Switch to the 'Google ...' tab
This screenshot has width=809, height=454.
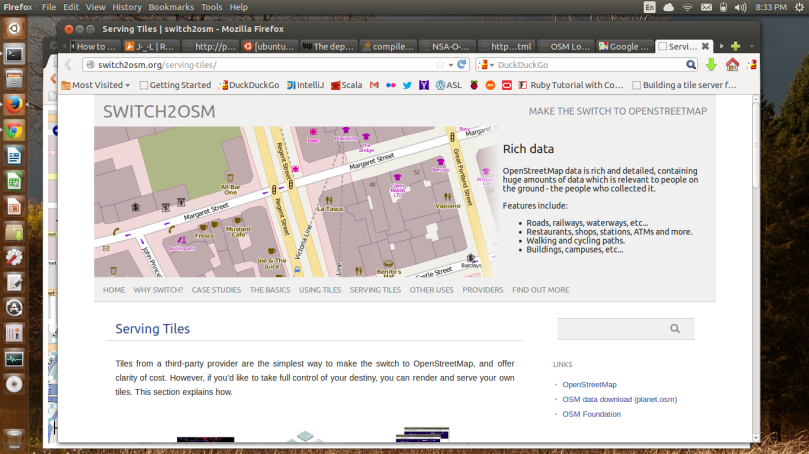(x=624, y=46)
